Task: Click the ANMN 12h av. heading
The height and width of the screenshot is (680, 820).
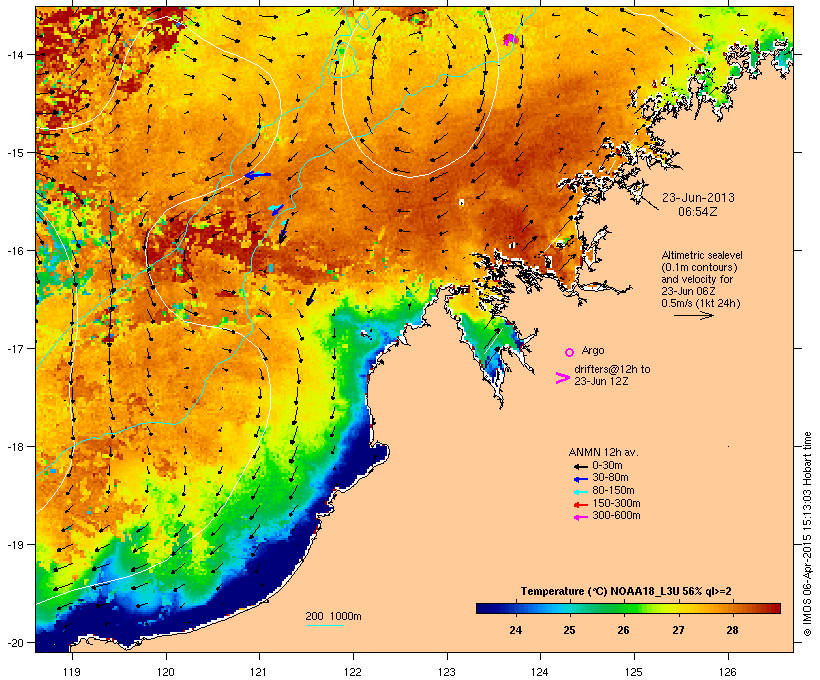Action: coord(603,452)
